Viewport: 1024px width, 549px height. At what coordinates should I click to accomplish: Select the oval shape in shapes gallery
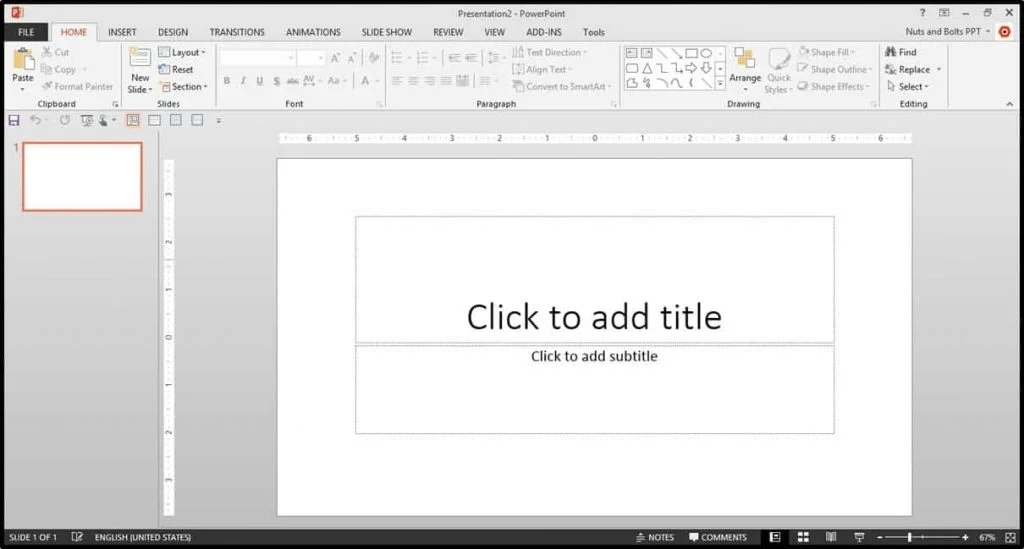(x=706, y=53)
